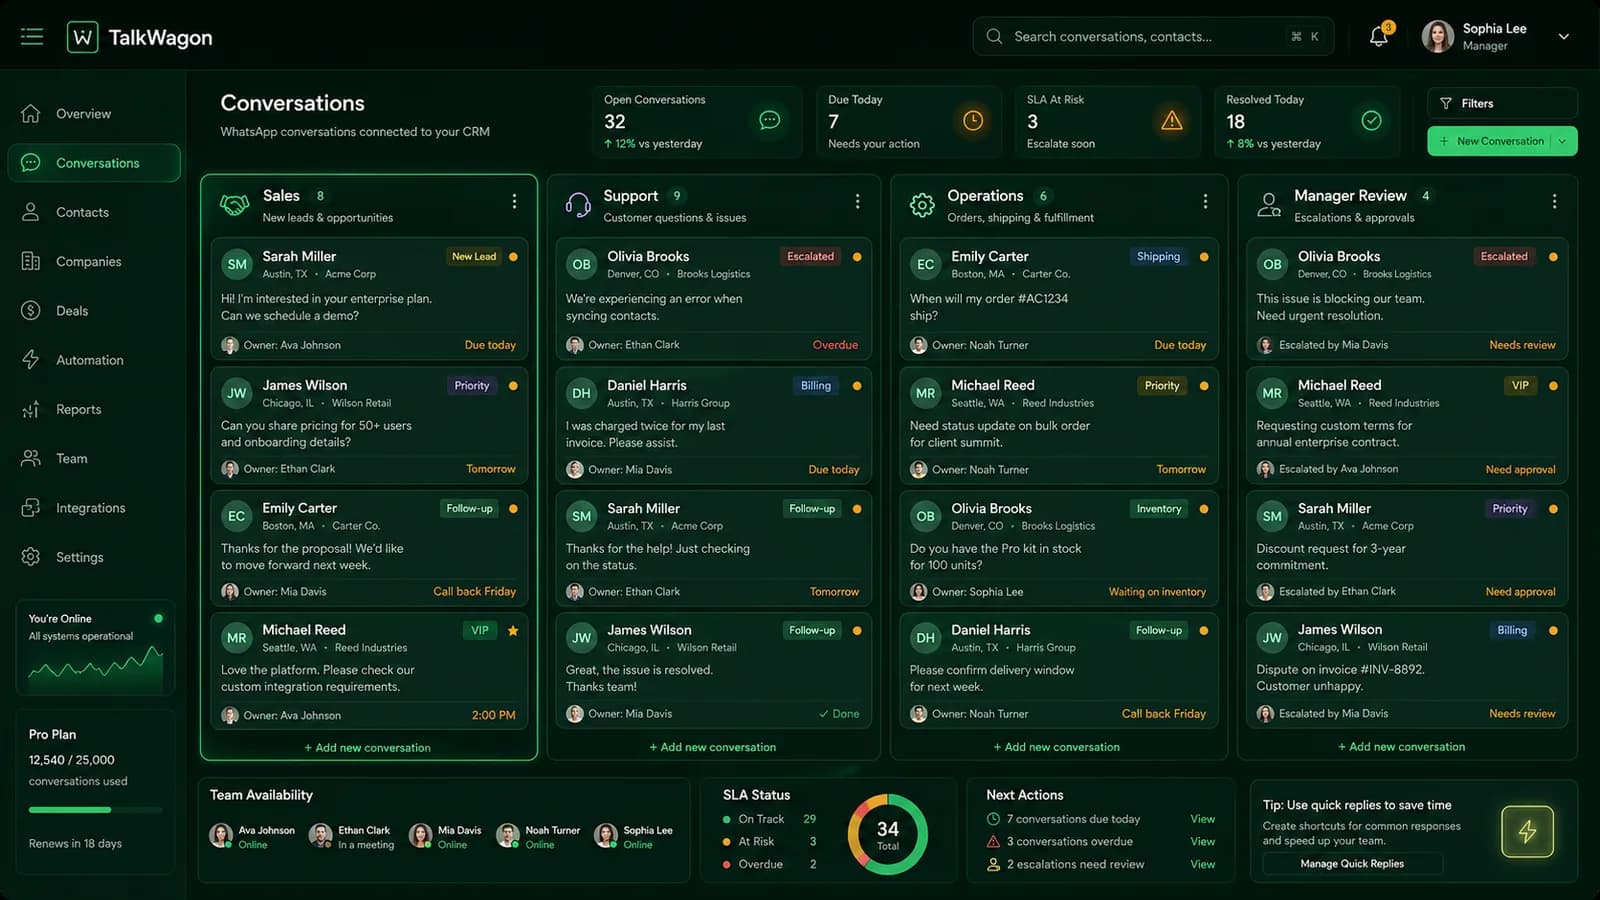
Task: Click the Operations gear icon
Action: [922, 205]
